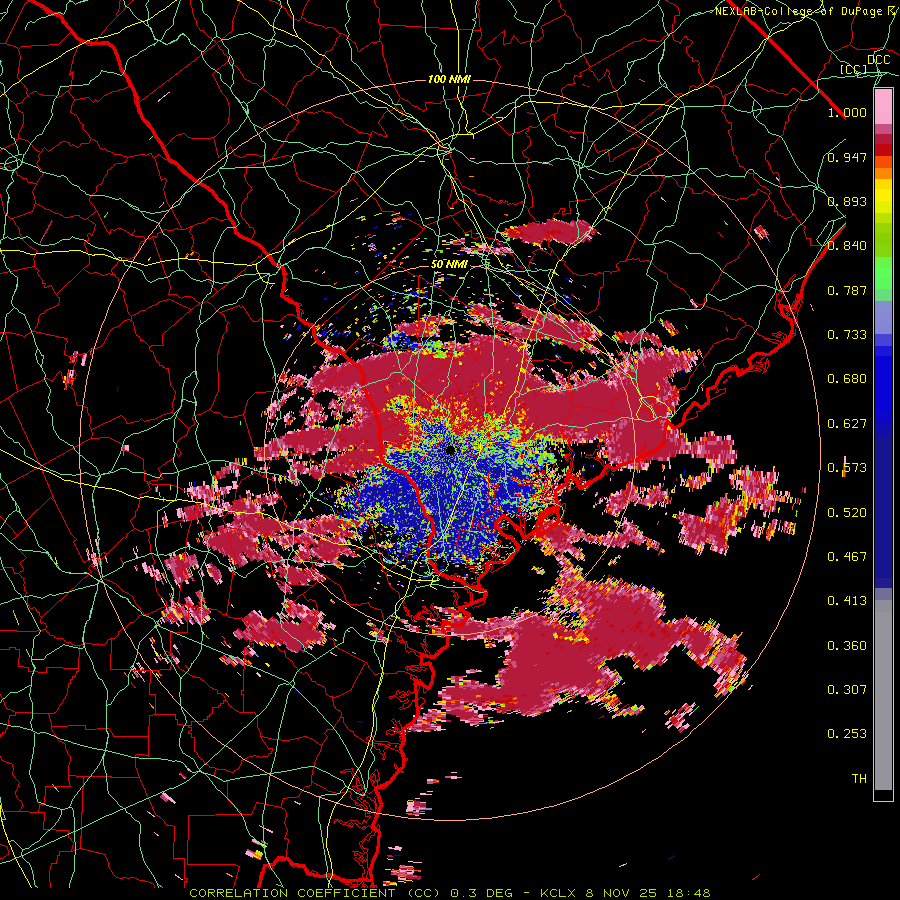Click the 0.733 scale value
Viewport: 900px width, 900px height.
(847, 335)
